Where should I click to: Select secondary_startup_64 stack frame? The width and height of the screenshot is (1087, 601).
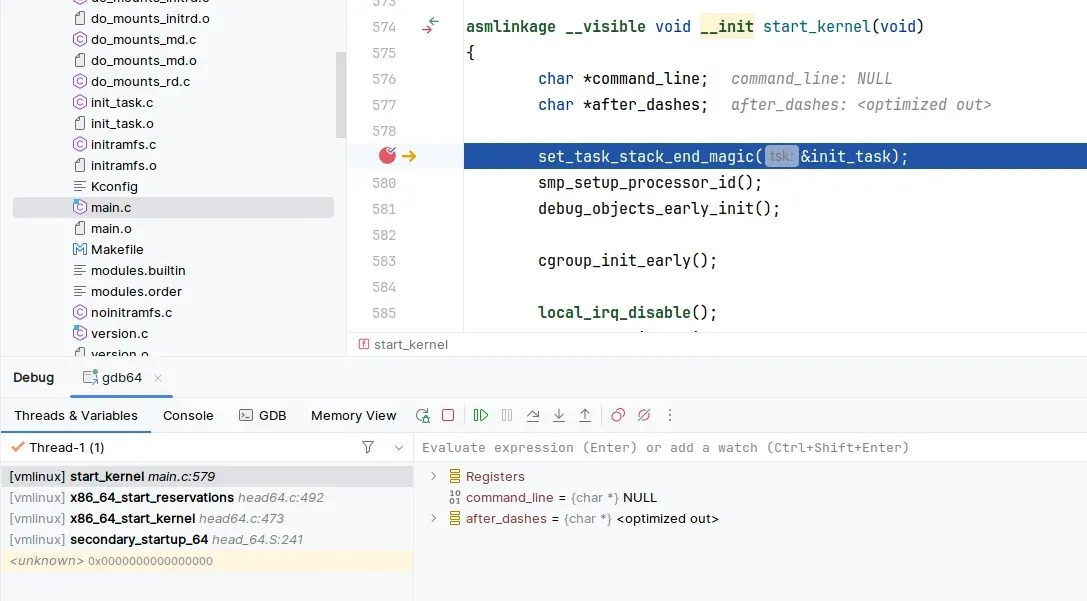point(207,539)
